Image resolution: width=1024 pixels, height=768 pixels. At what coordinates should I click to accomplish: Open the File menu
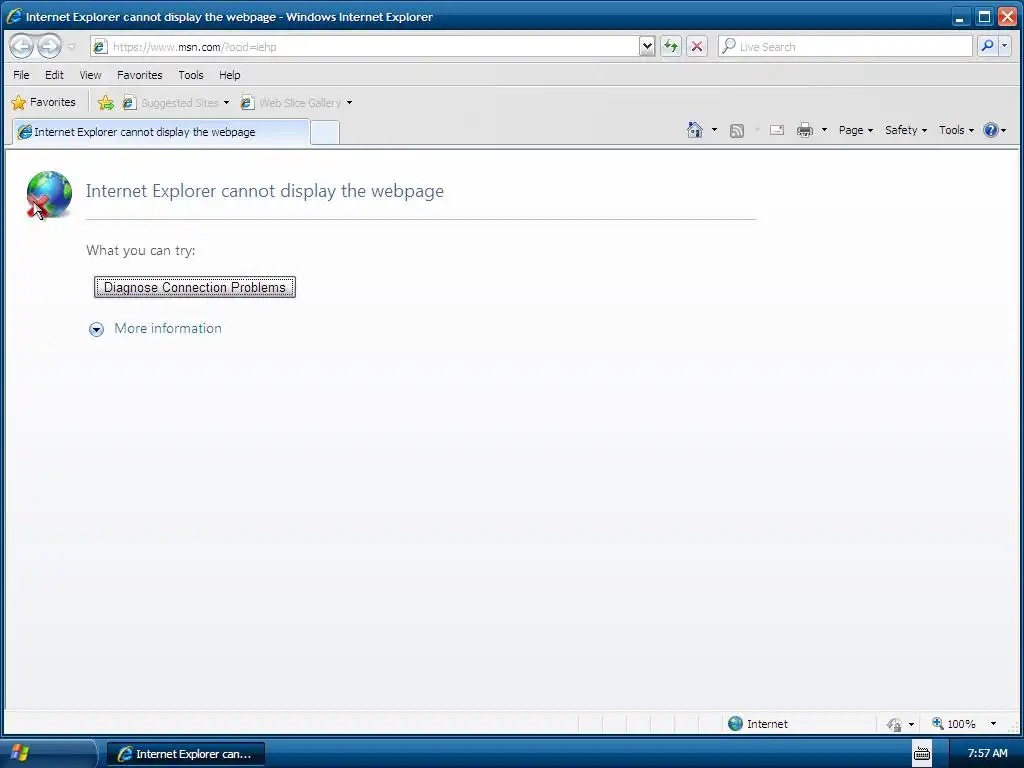point(21,75)
